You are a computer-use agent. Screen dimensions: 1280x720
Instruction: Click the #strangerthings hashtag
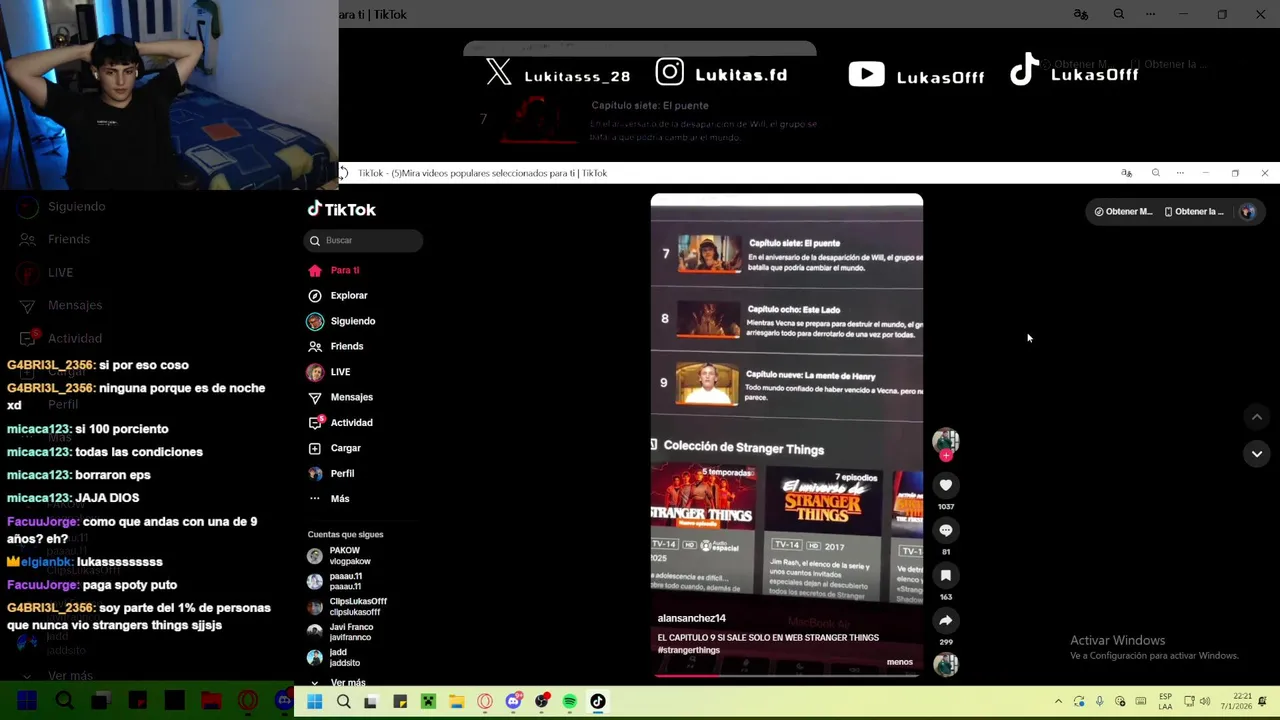coord(688,650)
